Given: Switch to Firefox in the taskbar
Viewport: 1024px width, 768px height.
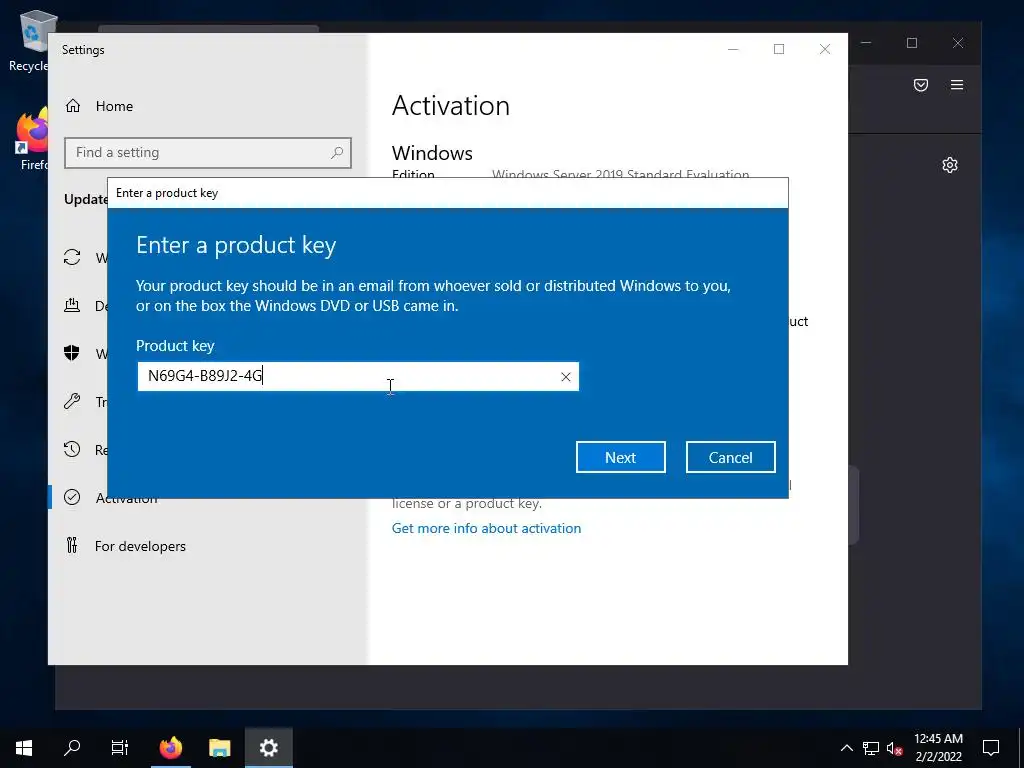Looking at the screenshot, I should coord(171,748).
